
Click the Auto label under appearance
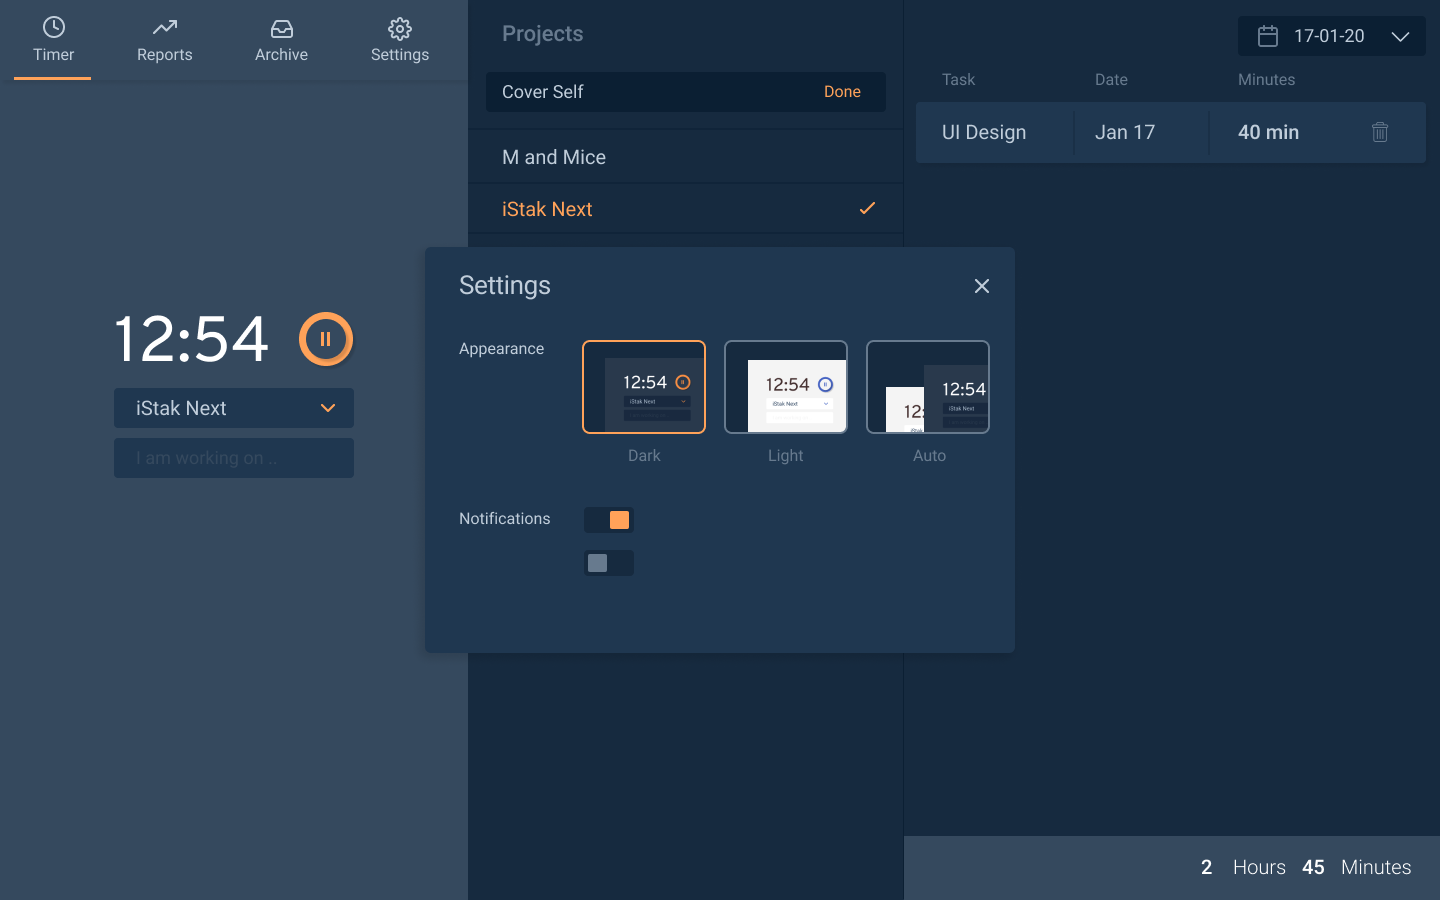tap(929, 455)
